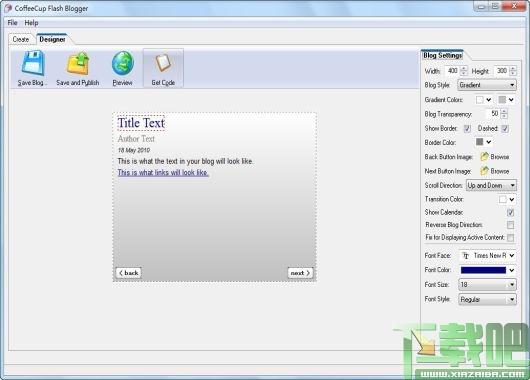
Task: Click the sample link text in preview
Action: [163, 172]
